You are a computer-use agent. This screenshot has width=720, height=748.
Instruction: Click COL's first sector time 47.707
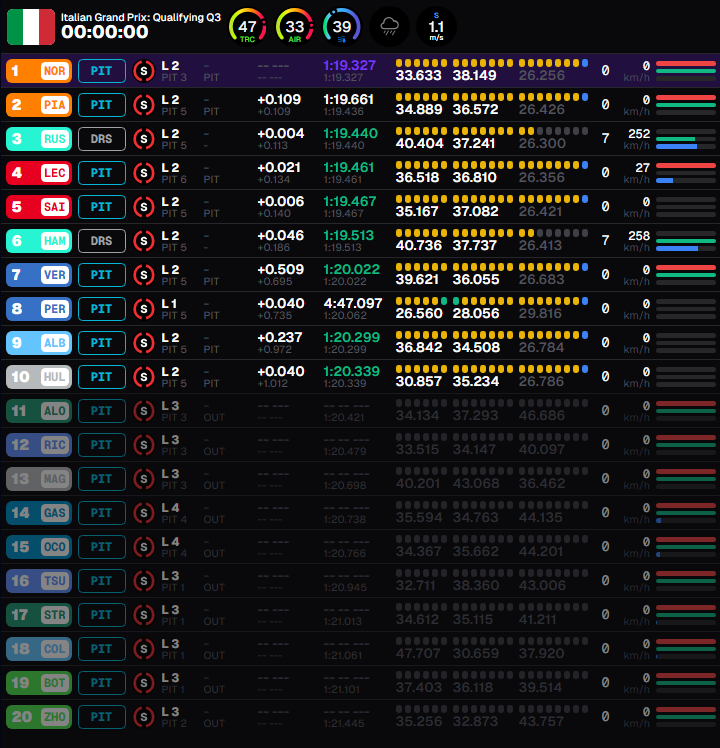click(x=418, y=654)
